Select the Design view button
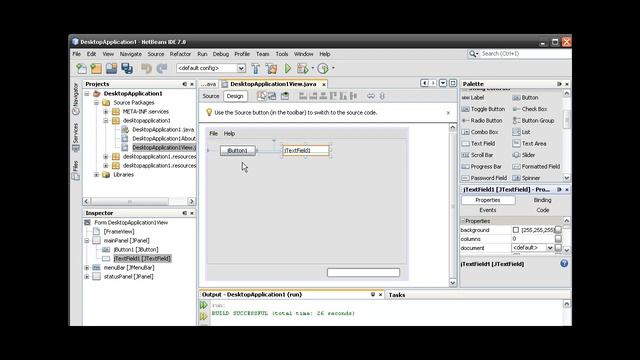640x360 pixels. [235, 96]
